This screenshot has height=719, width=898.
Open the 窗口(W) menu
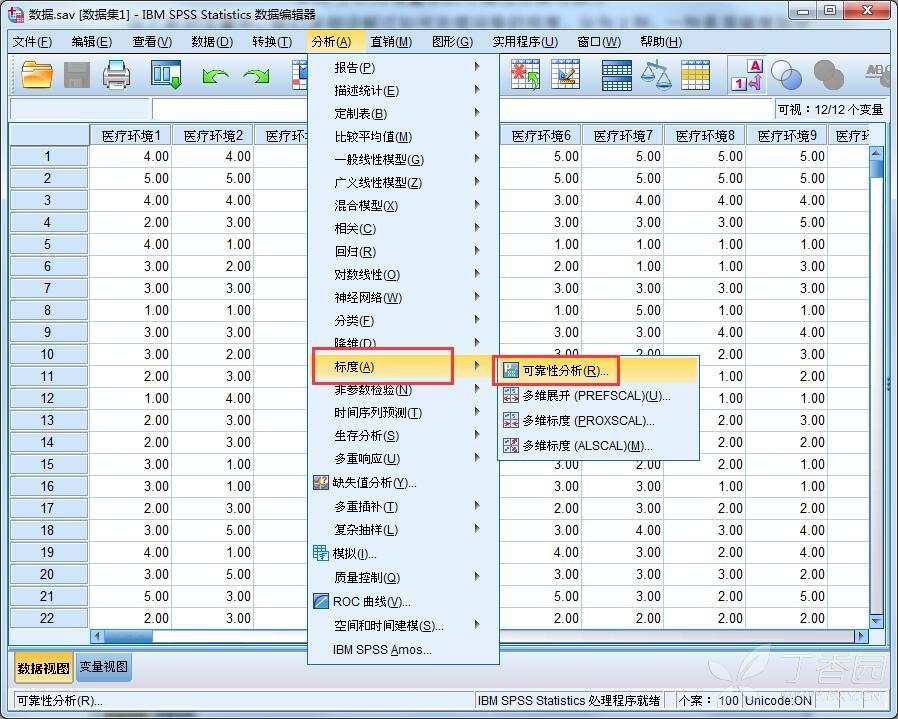pyautogui.click(x=598, y=42)
